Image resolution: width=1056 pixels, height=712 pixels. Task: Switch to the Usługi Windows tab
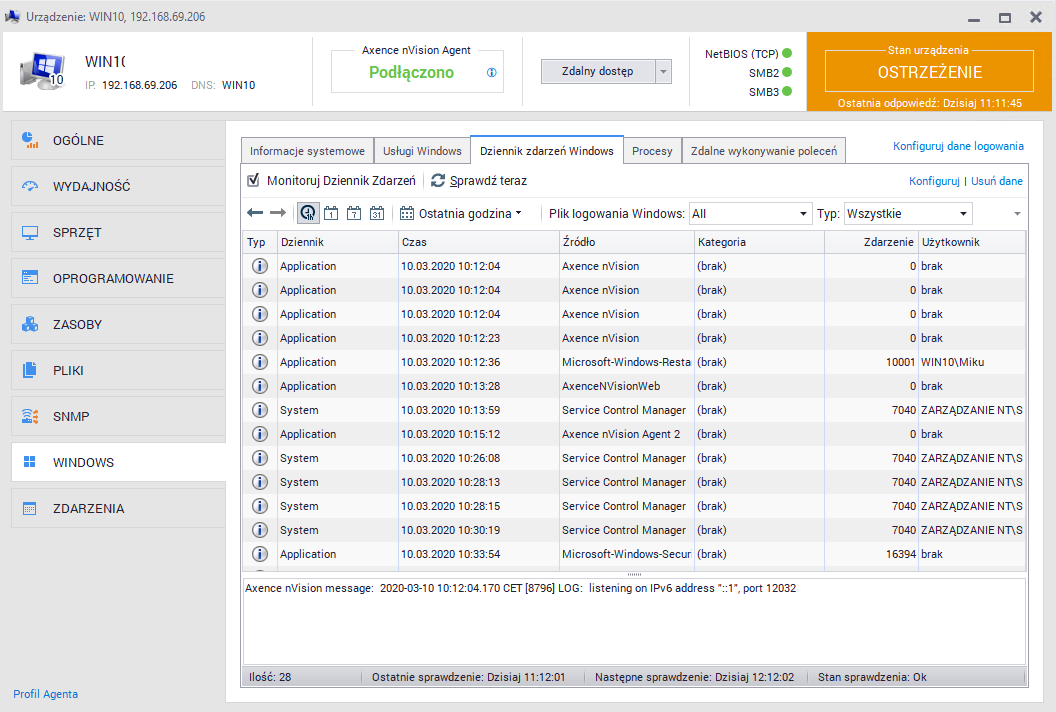tap(422, 151)
